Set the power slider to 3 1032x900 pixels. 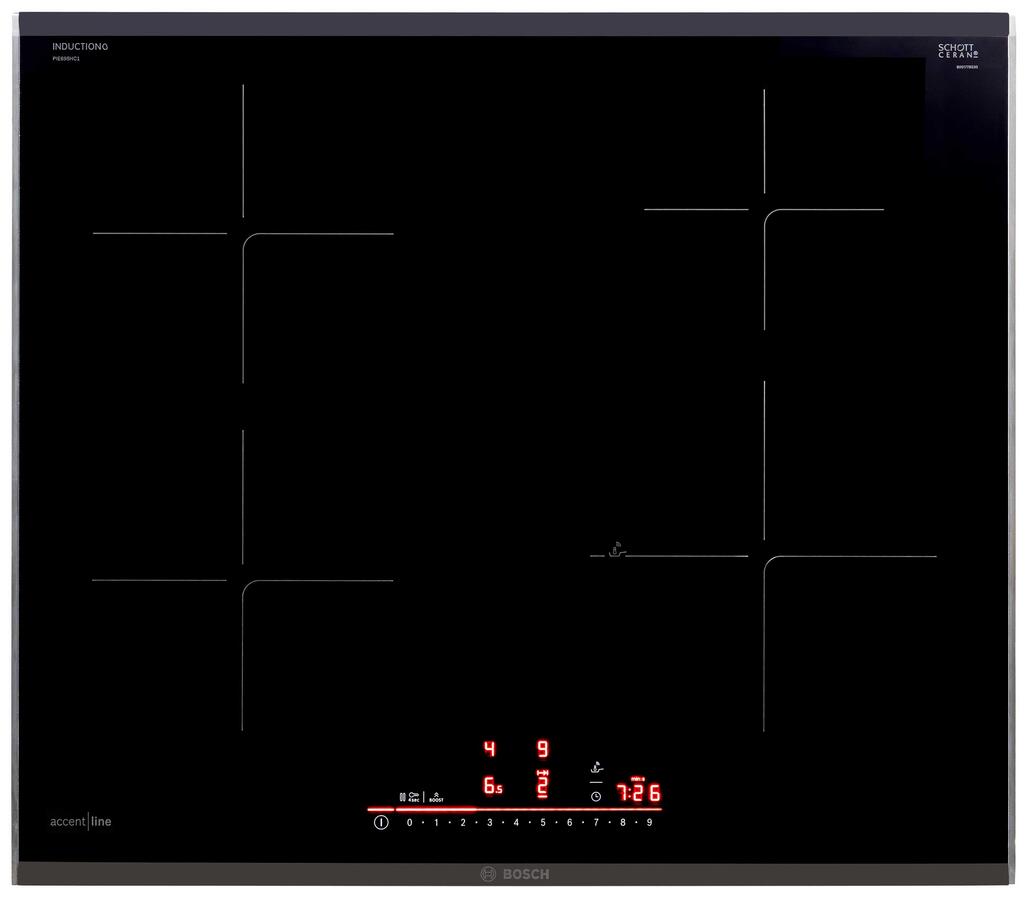(490, 823)
